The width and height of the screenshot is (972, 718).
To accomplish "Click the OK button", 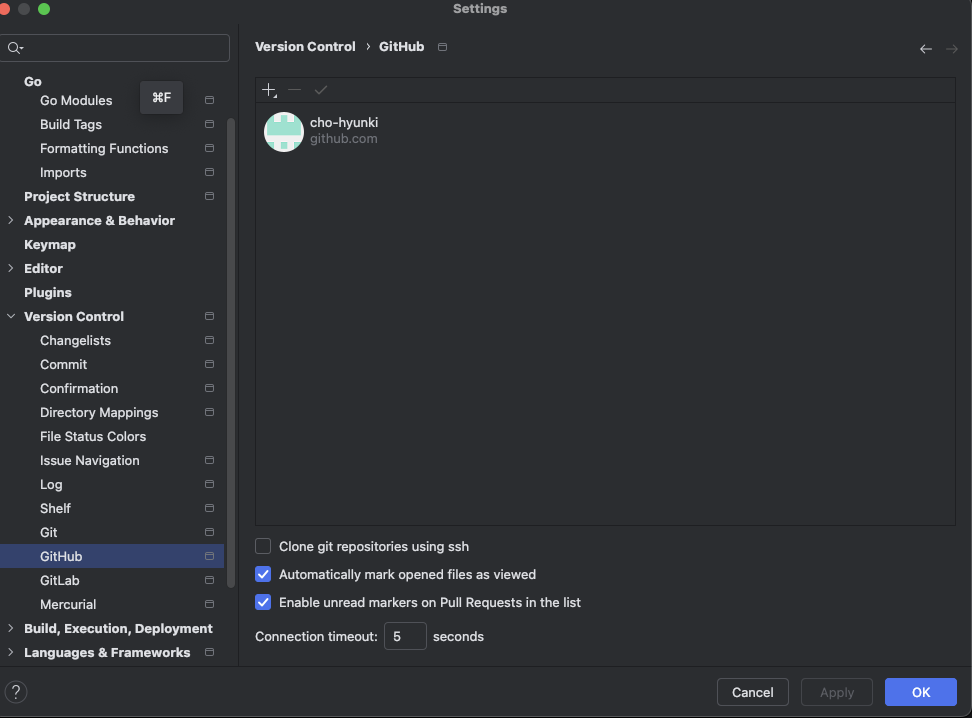I will click(x=921, y=692).
